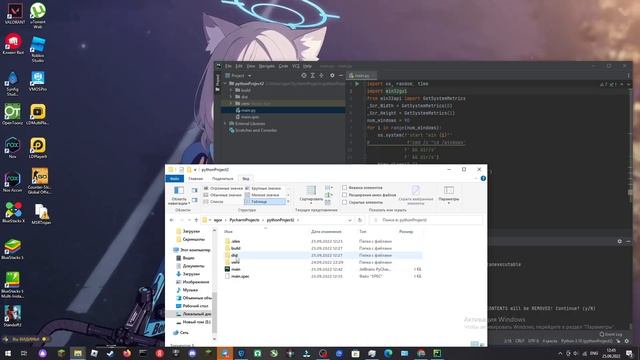Open the VCS menu in PyCharm
The height and width of the screenshot is (360, 640).
coord(296,66)
